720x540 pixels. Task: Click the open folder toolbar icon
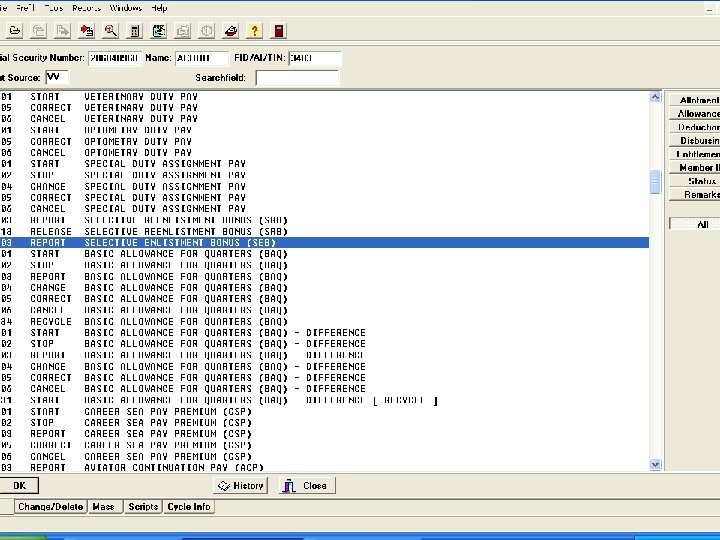[15, 31]
